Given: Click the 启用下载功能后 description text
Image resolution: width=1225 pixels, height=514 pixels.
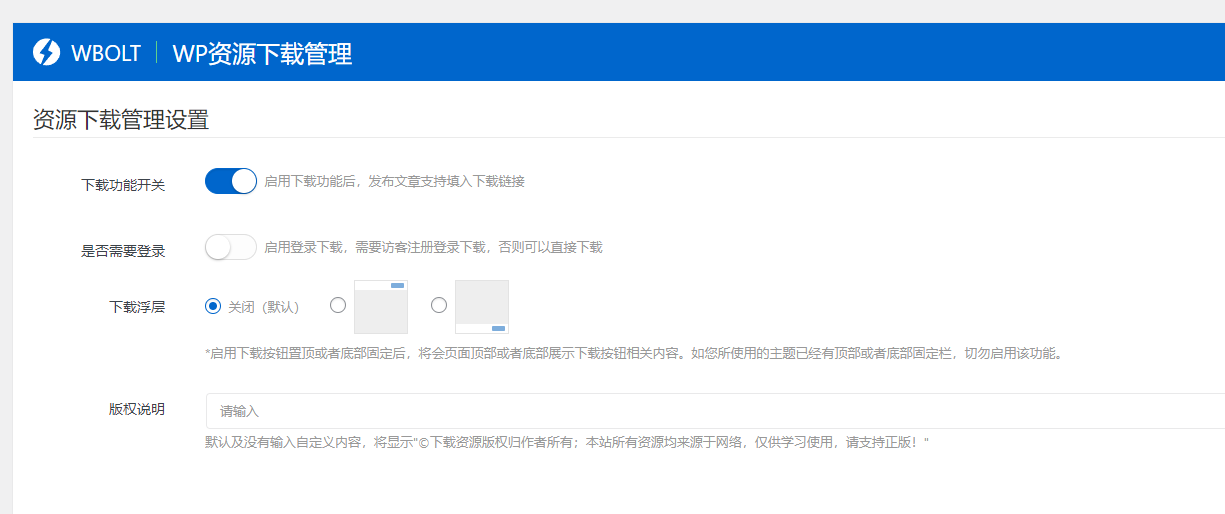Looking at the screenshot, I should [394, 182].
